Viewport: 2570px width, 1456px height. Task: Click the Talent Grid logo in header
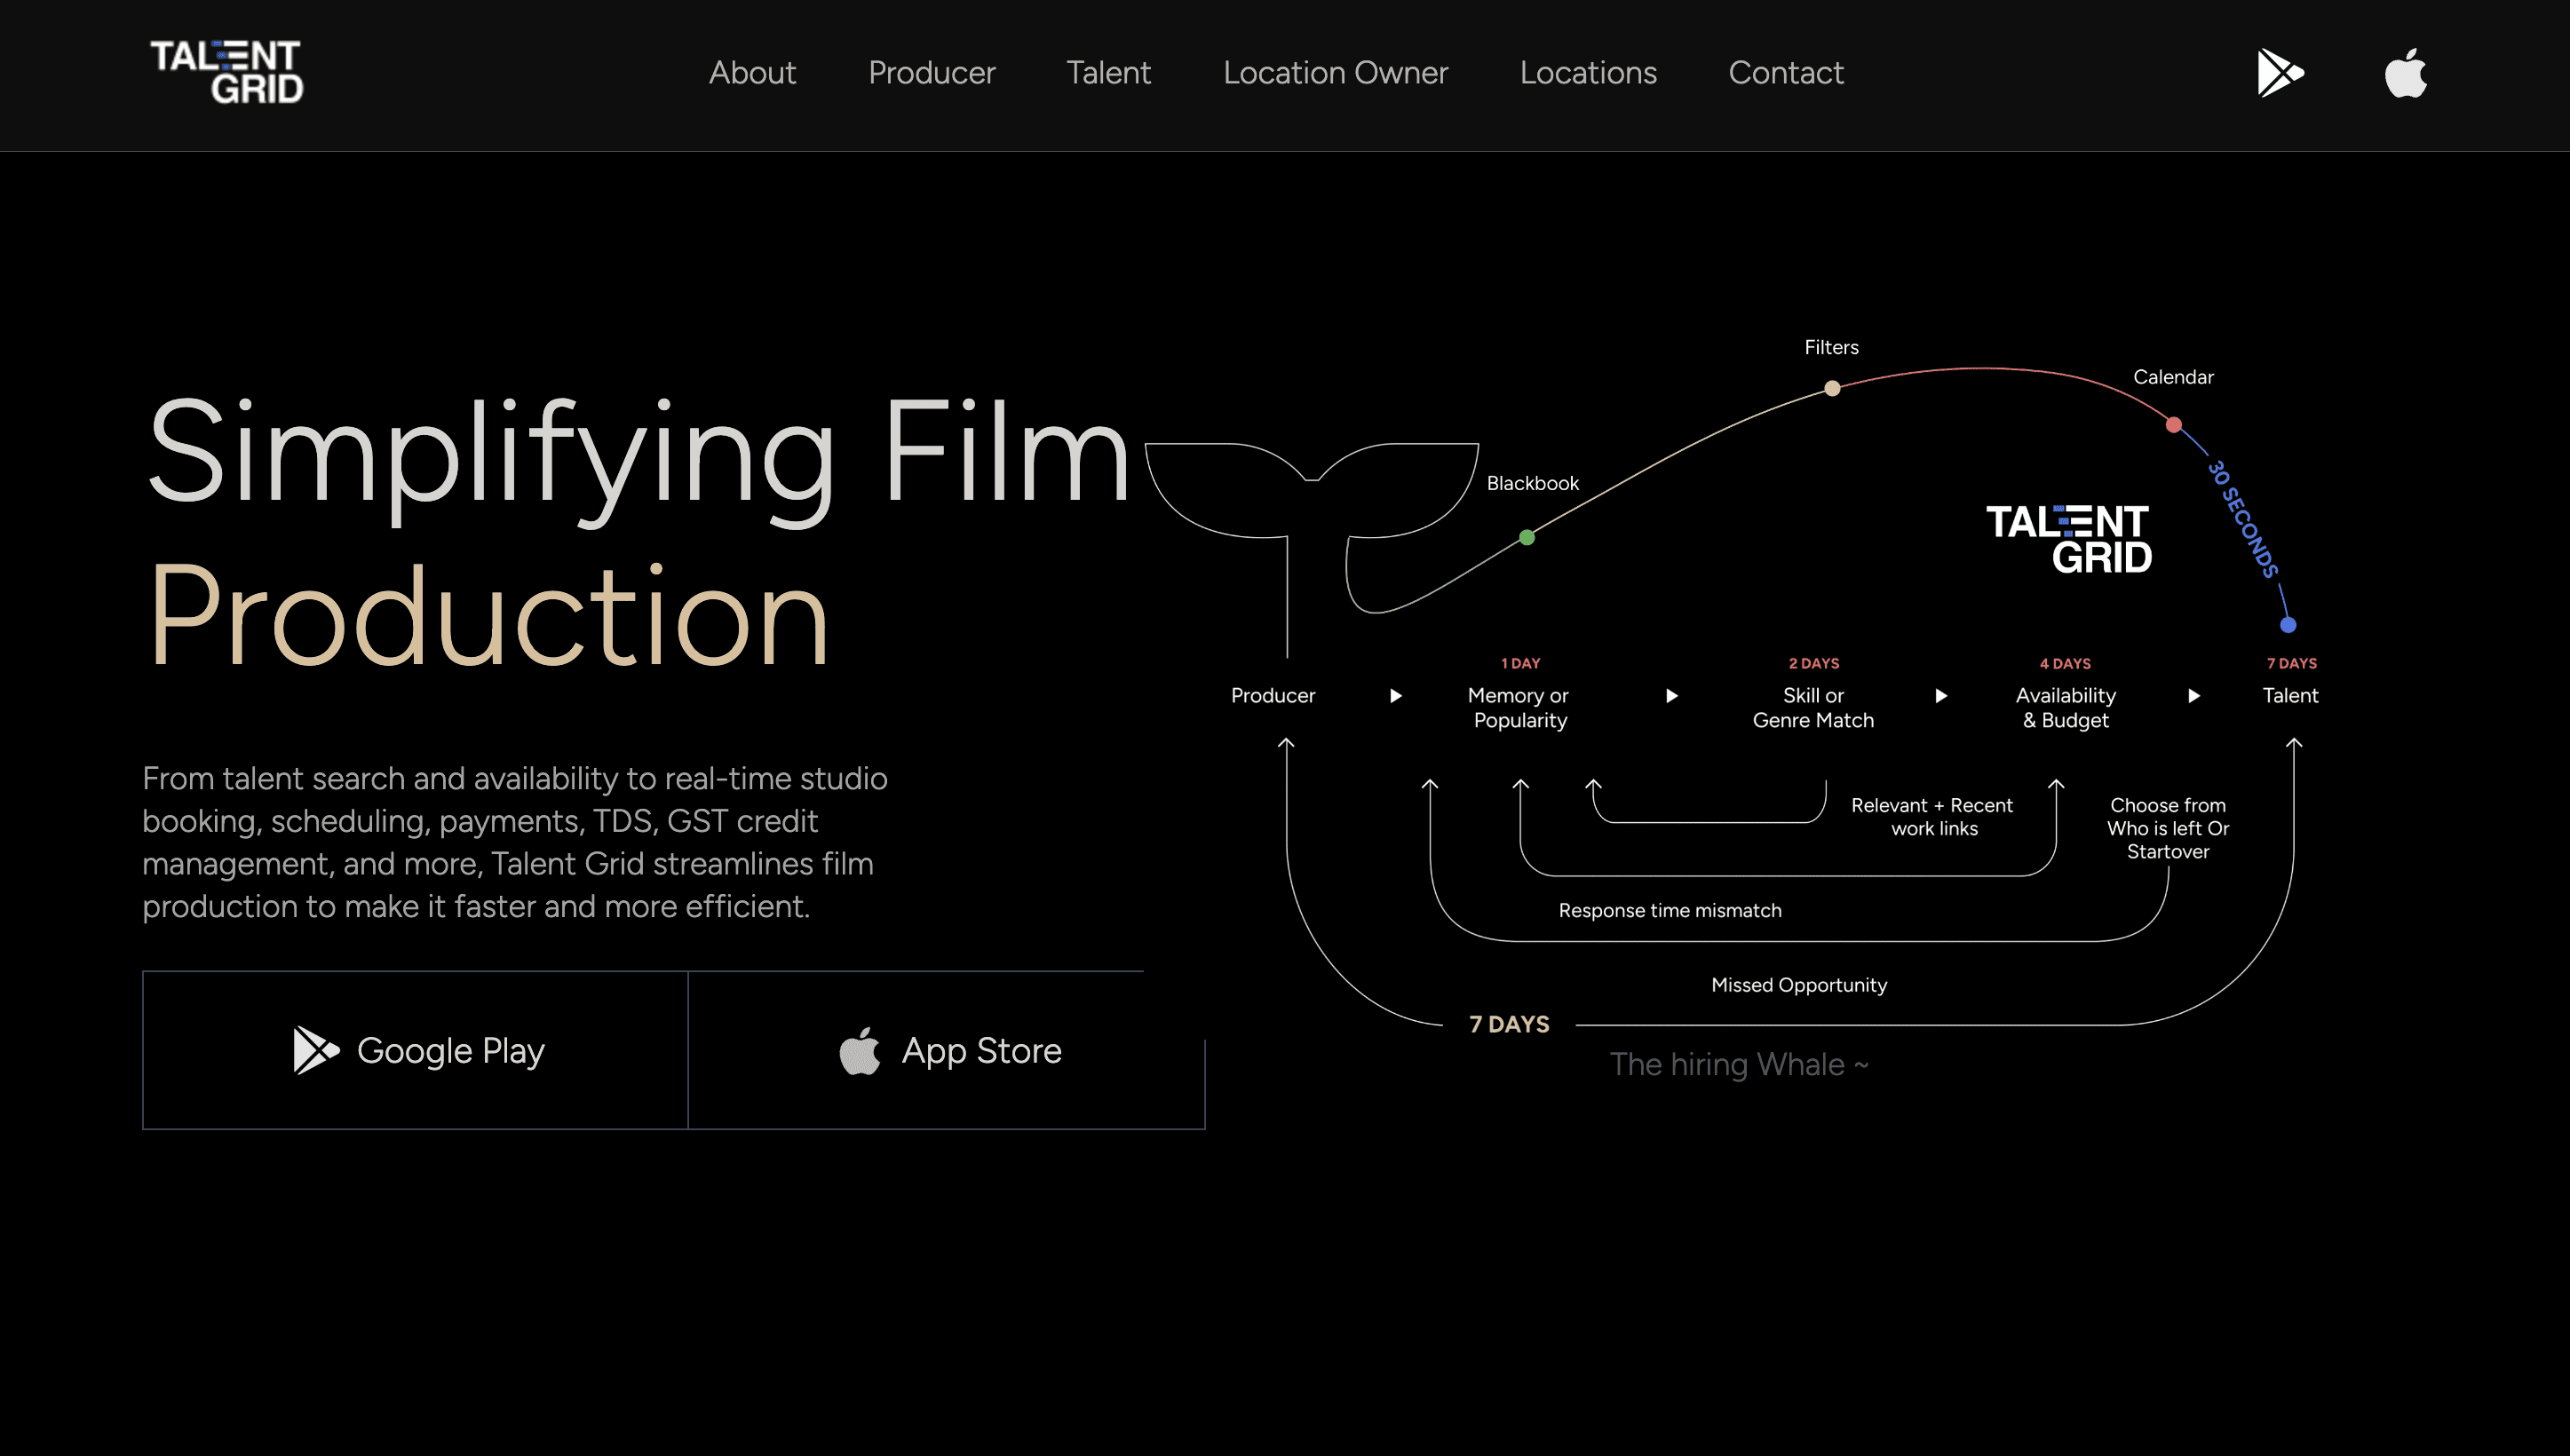tap(227, 72)
